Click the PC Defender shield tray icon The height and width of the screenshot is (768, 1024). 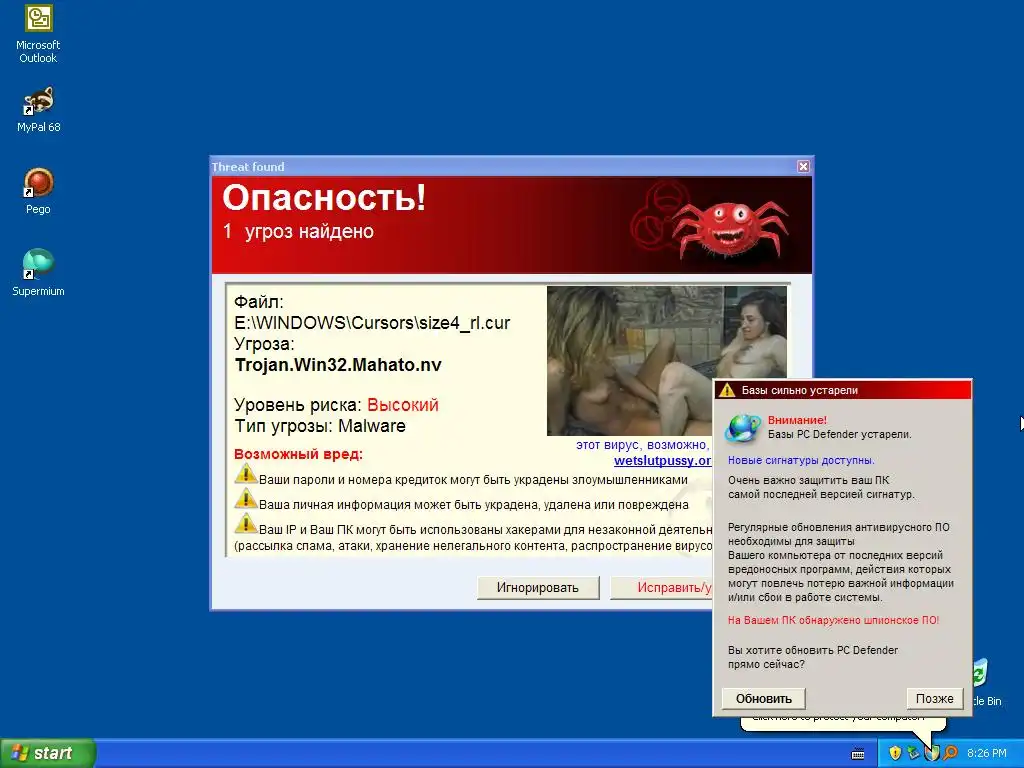pos(932,753)
